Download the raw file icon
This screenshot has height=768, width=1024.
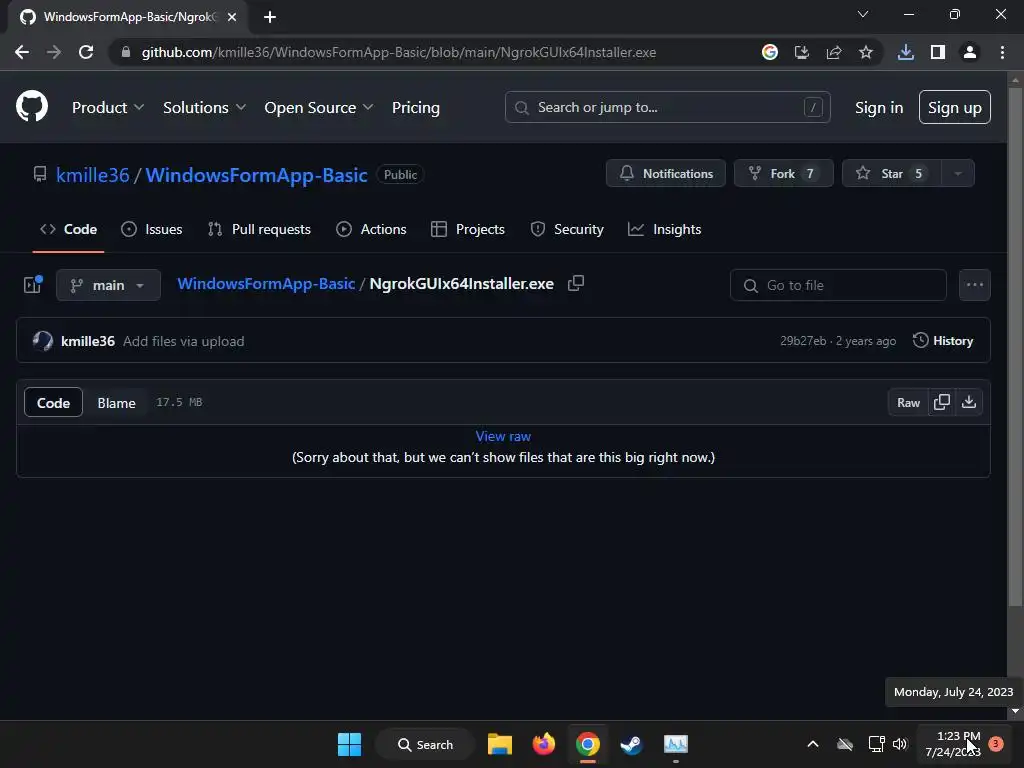point(969,402)
